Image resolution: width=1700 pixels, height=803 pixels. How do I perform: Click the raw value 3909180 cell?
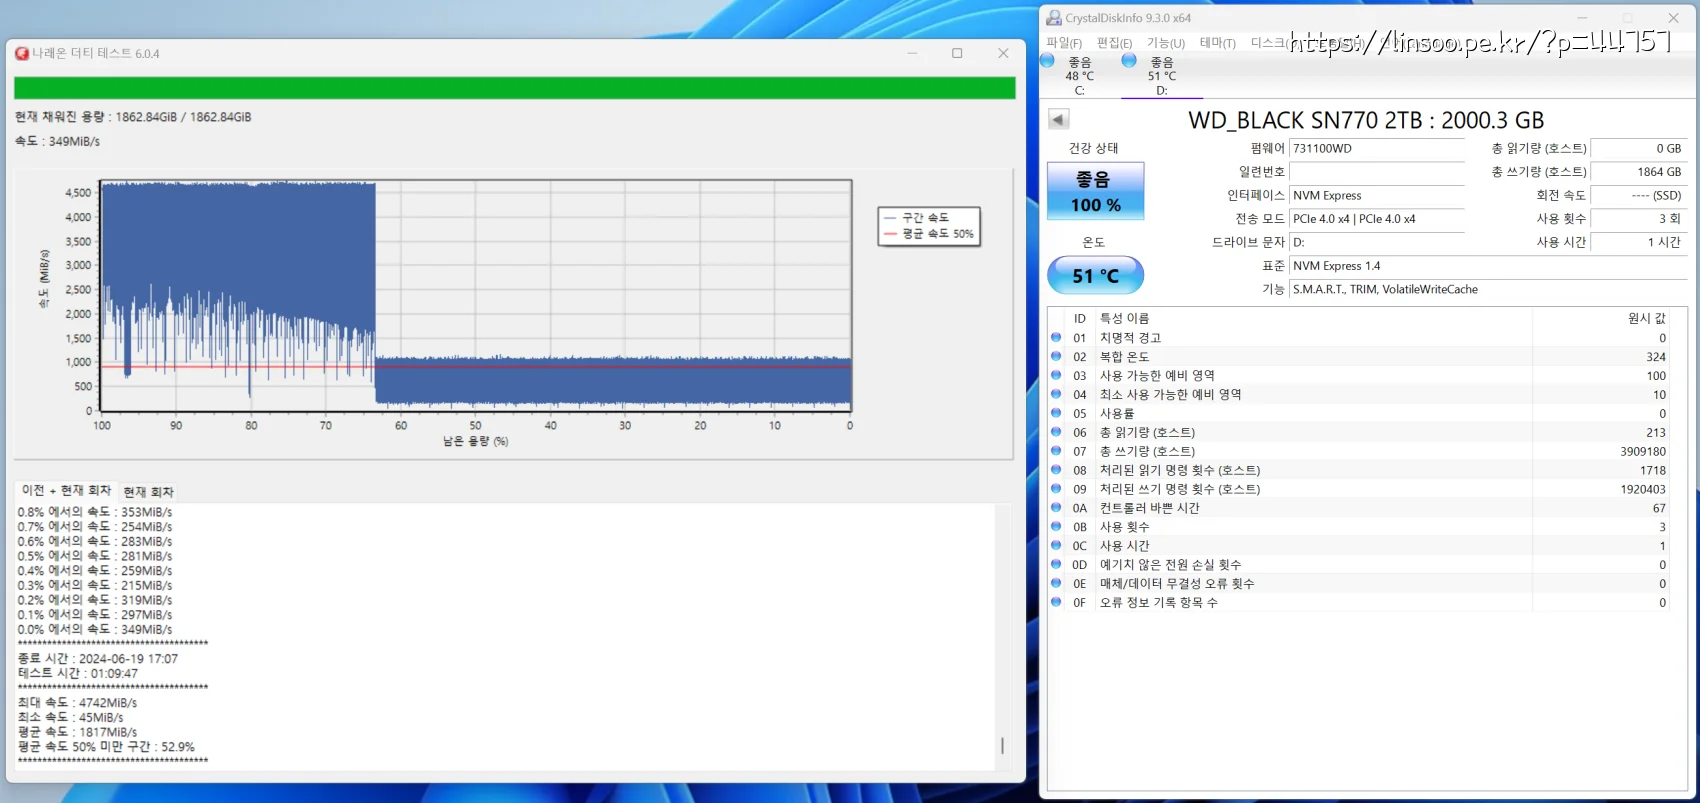pyautogui.click(x=1643, y=452)
